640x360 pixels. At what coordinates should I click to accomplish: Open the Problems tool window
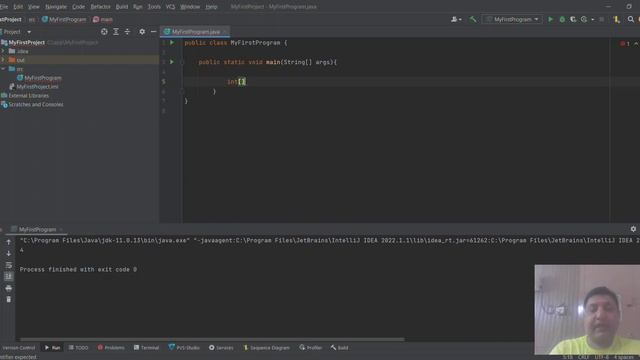coord(111,348)
